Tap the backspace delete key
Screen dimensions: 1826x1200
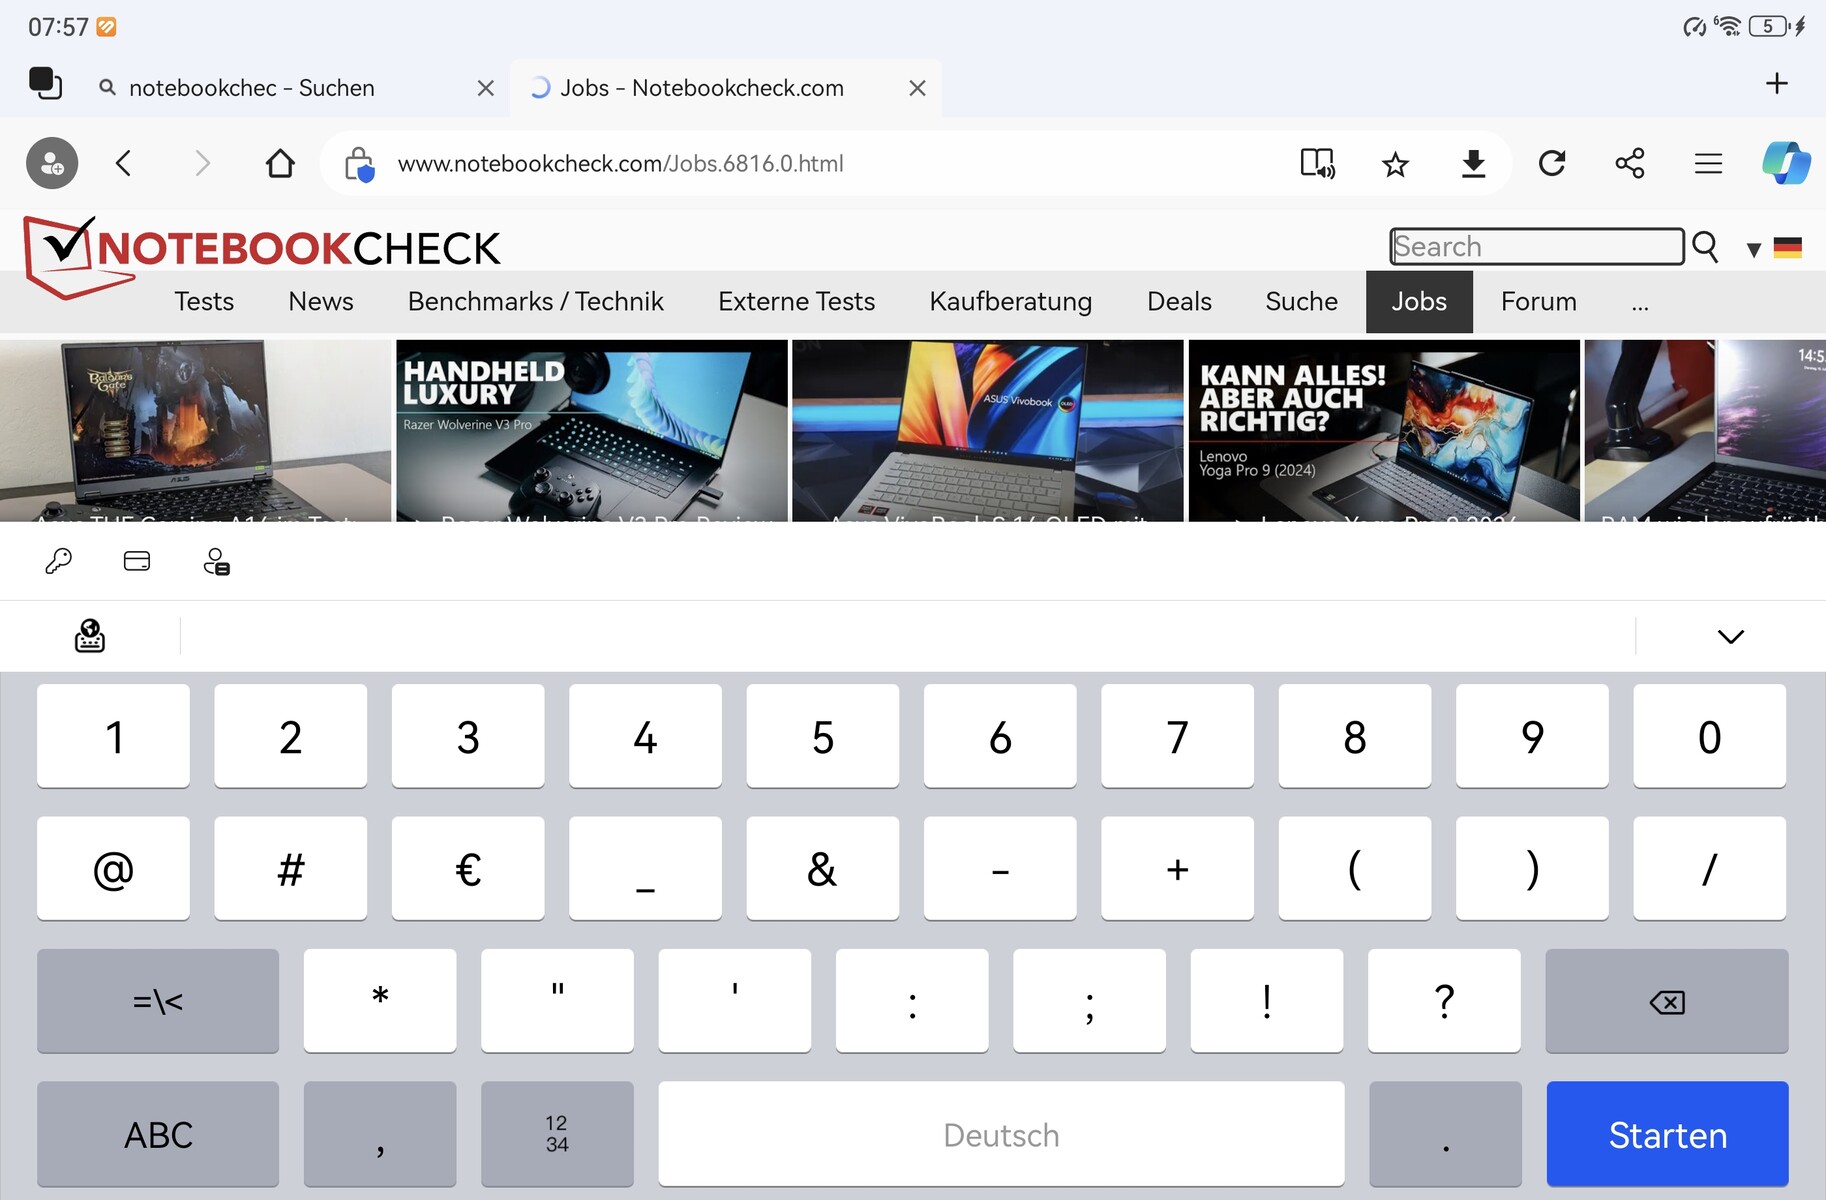(1666, 1000)
